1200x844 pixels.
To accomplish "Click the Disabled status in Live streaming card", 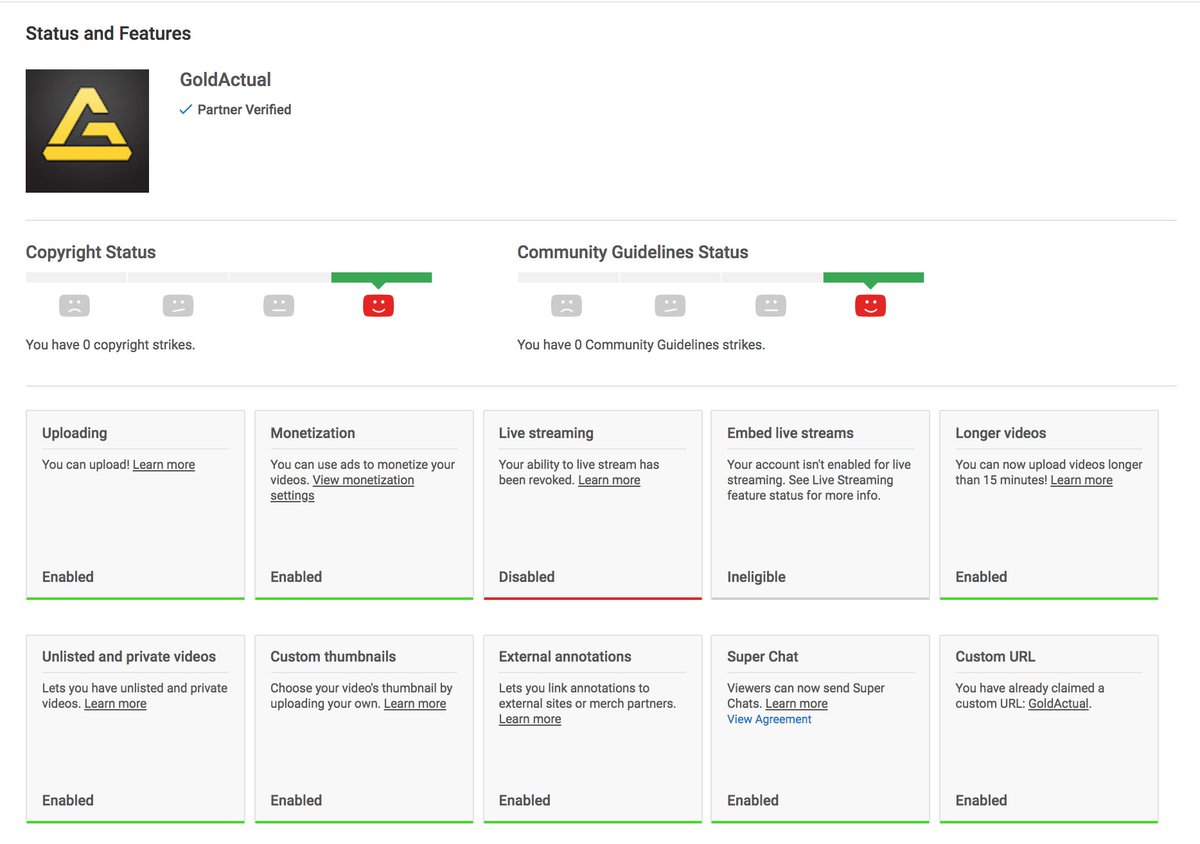I will point(527,577).
